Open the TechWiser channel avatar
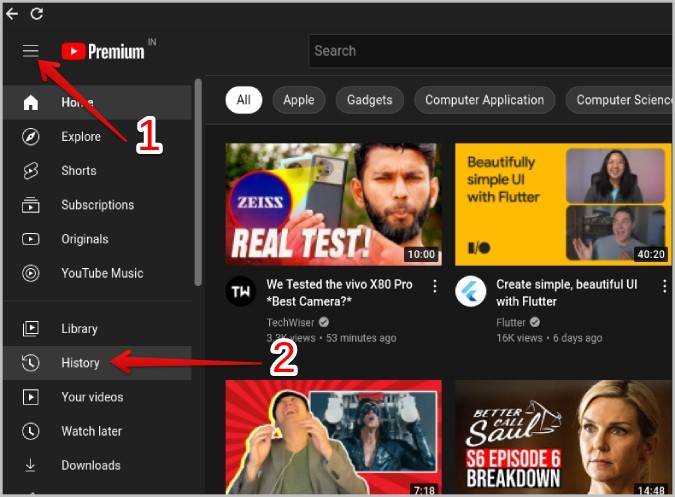Screen dimensions: 675x497 click(x=241, y=291)
